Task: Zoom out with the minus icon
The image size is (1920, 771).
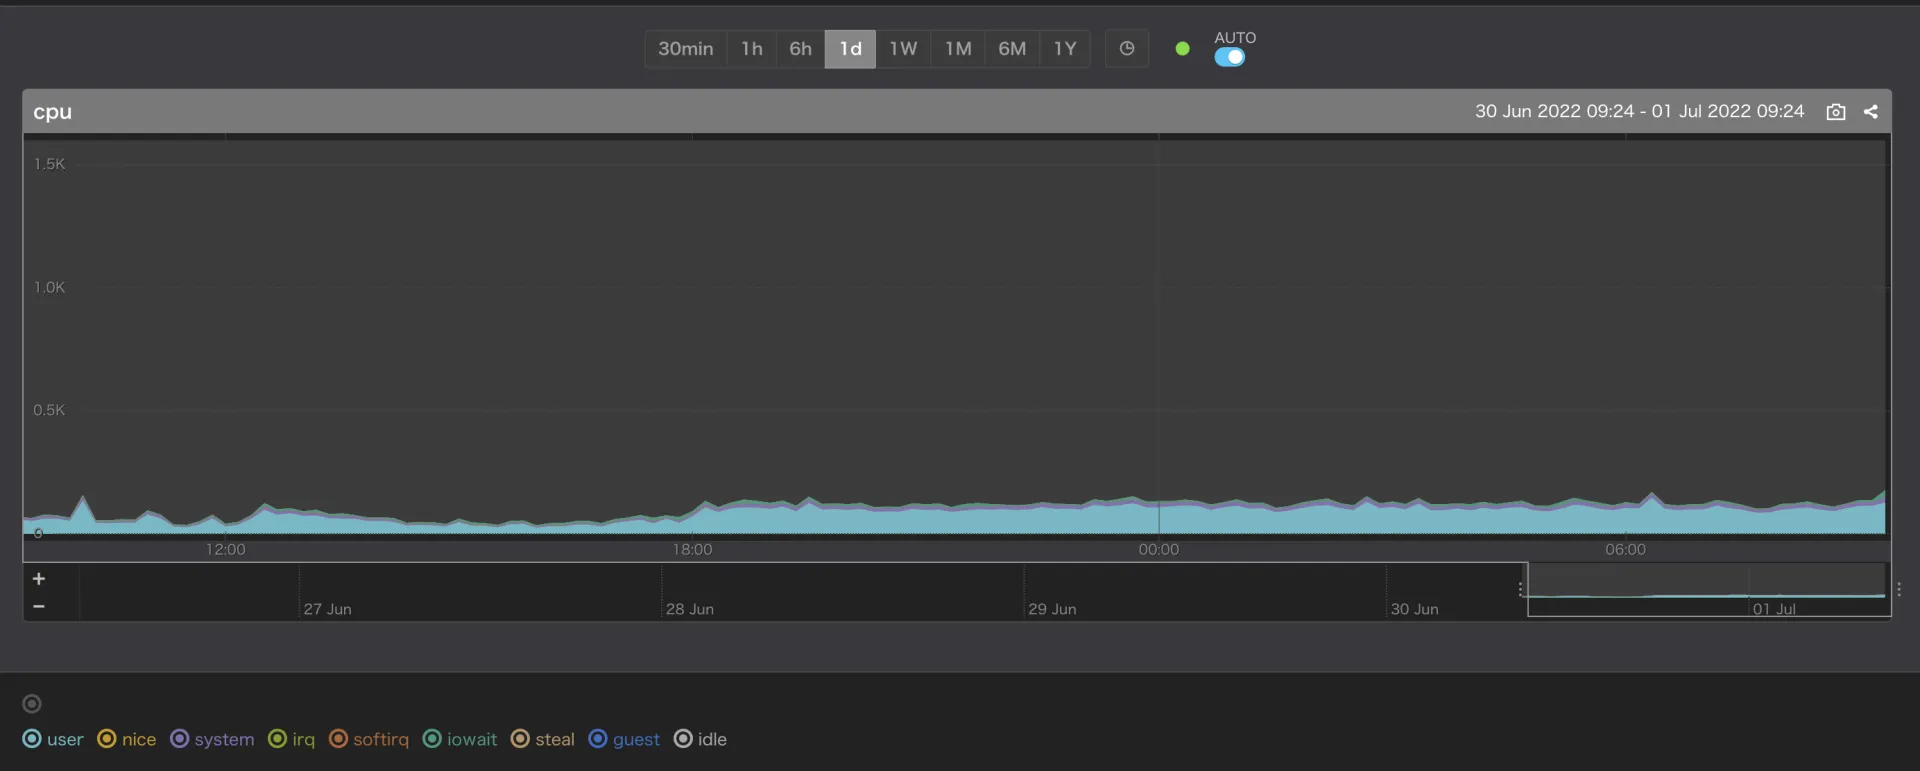Action: click(x=39, y=606)
